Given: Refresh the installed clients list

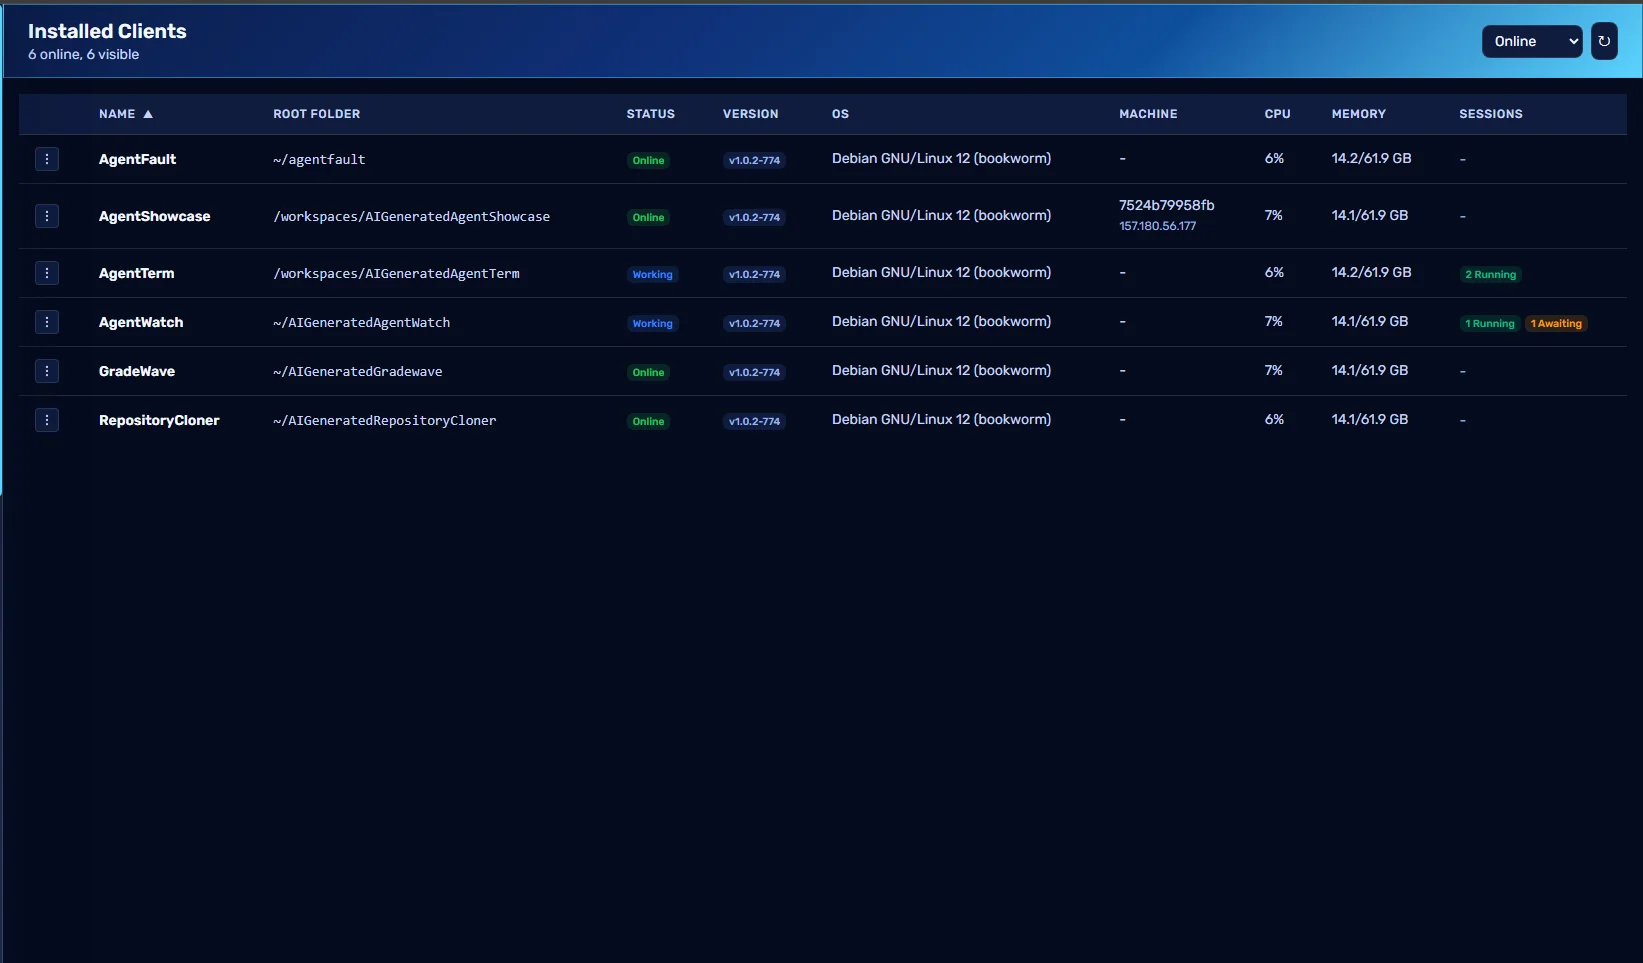Looking at the screenshot, I should (x=1604, y=41).
